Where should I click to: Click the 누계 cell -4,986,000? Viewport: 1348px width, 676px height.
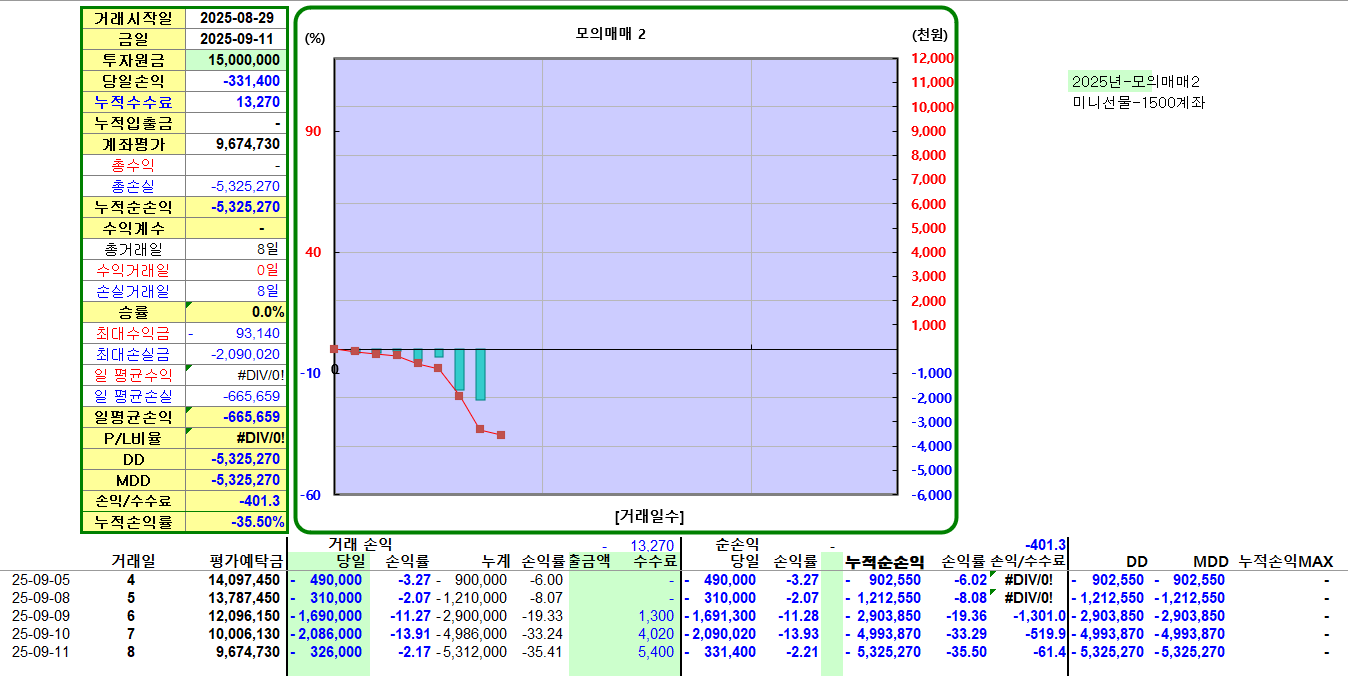(x=472, y=634)
